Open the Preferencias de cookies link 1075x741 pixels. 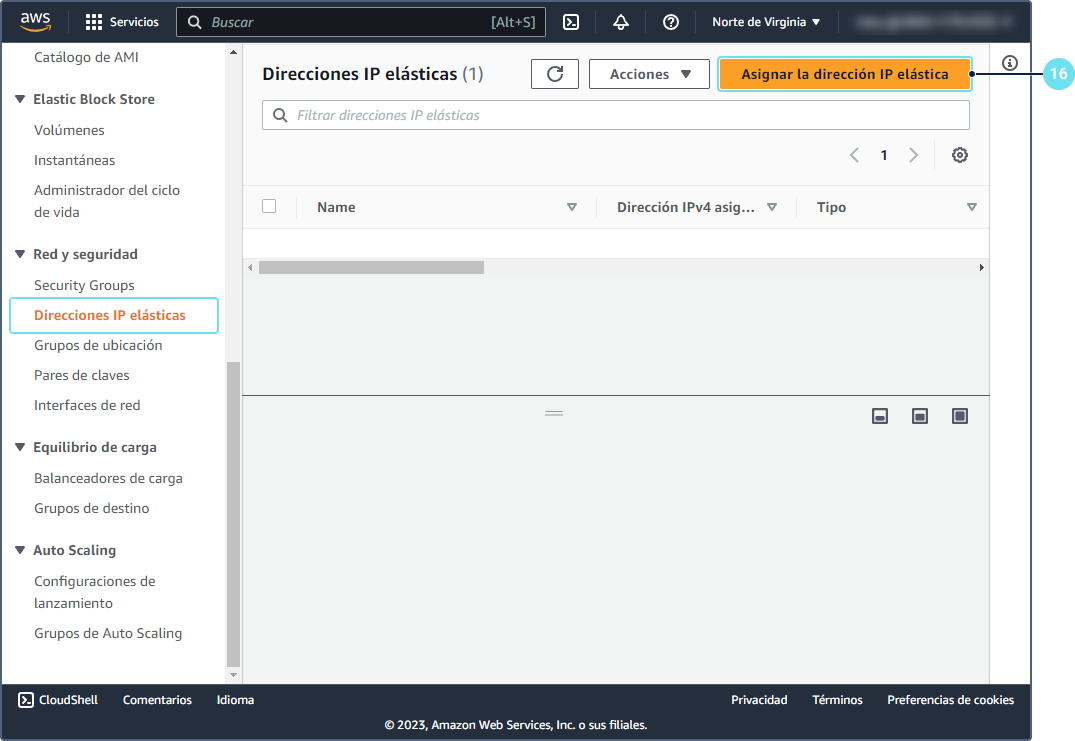pyautogui.click(x=950, y=700)
